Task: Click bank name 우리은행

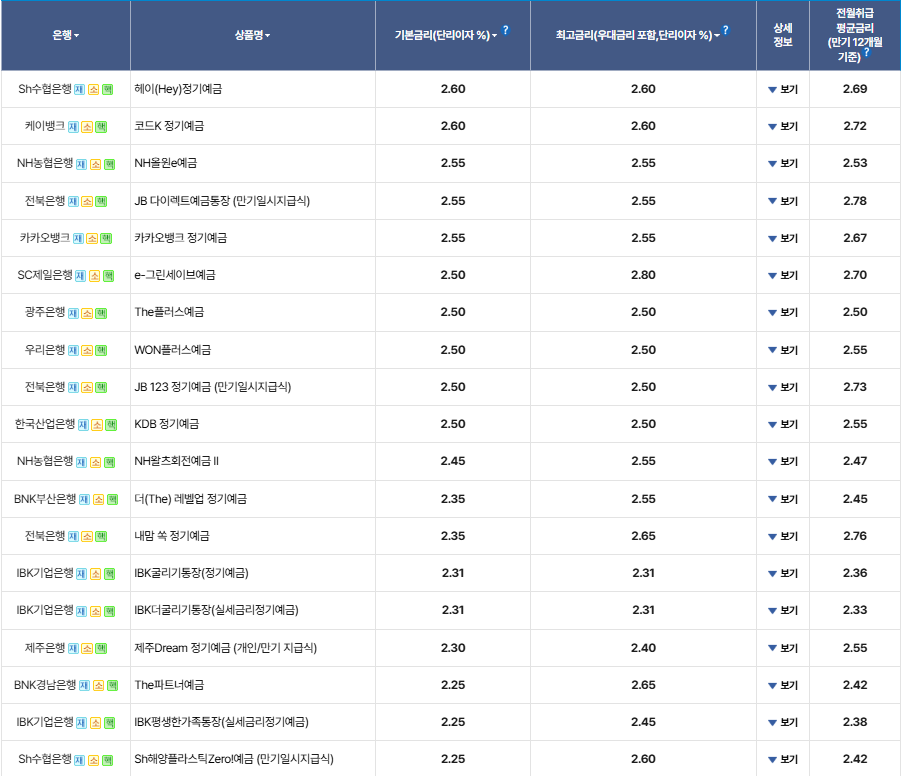Action: tap(45, 350)
